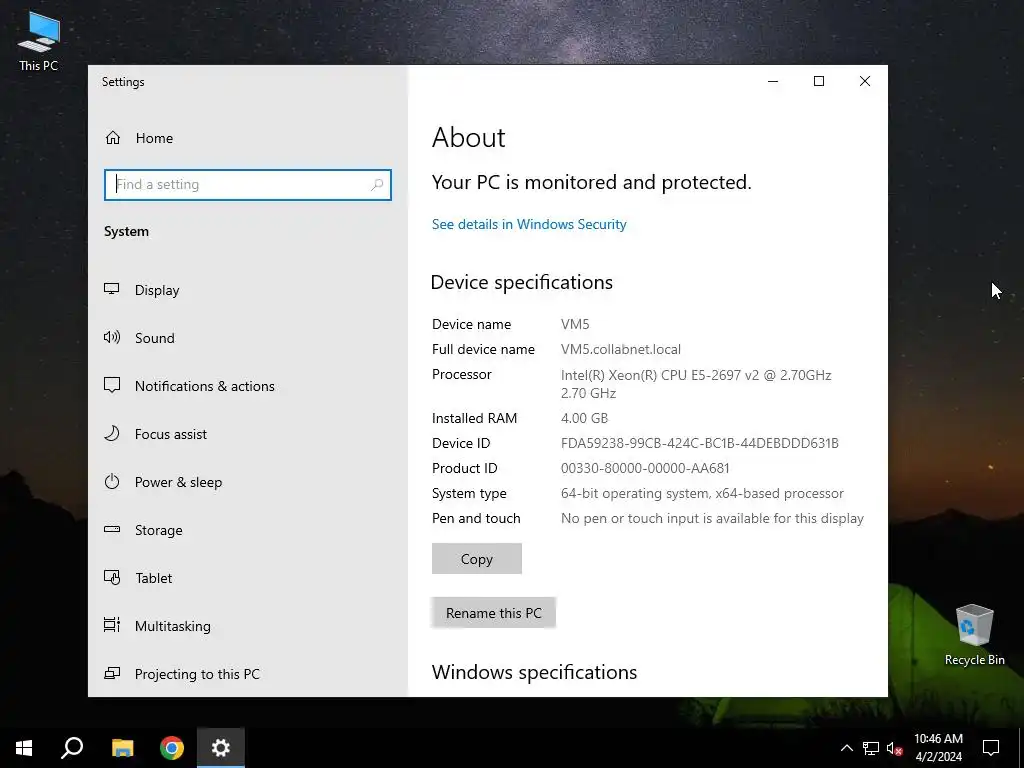1024x768 pixels.
Task: Go to Settings Home
Action: (x=154, y=138)
